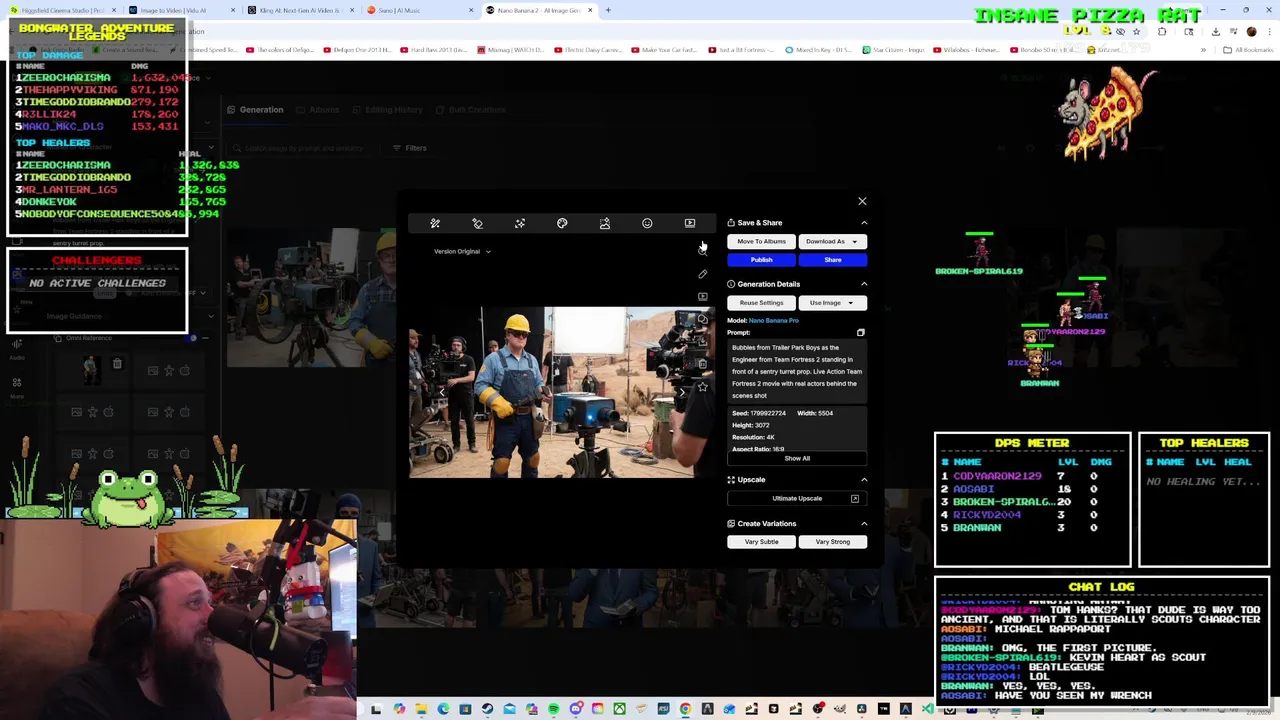
Task: Click the pencil edit icon beside image
Action: [702, 274]
